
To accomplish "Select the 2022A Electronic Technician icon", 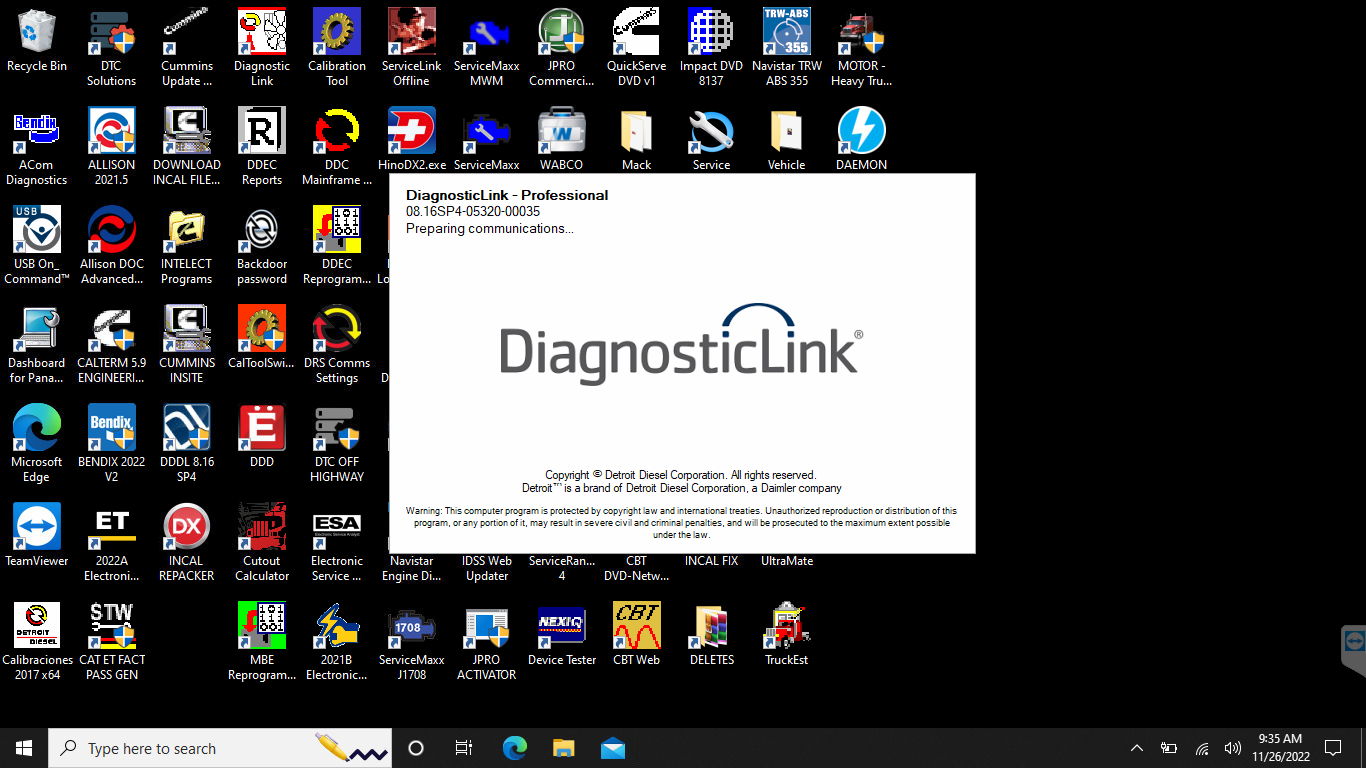I will [x=112, y=528].
